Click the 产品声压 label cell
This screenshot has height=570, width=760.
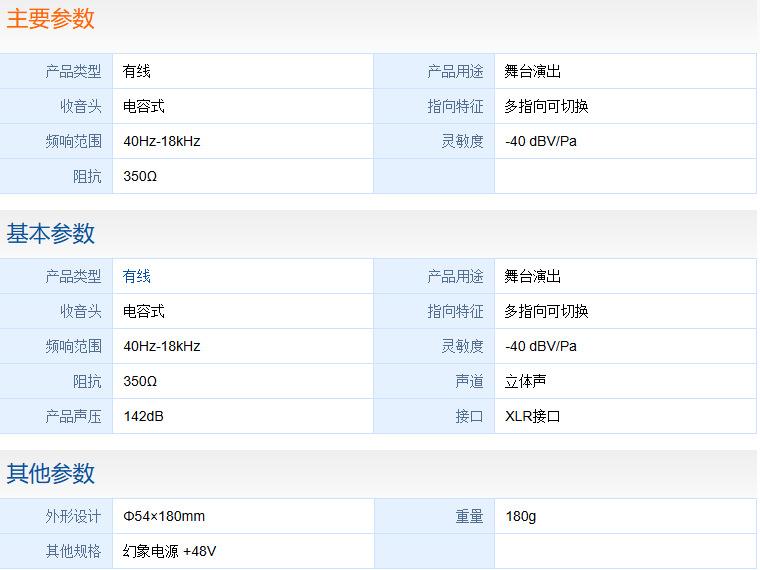coord(73,416)
